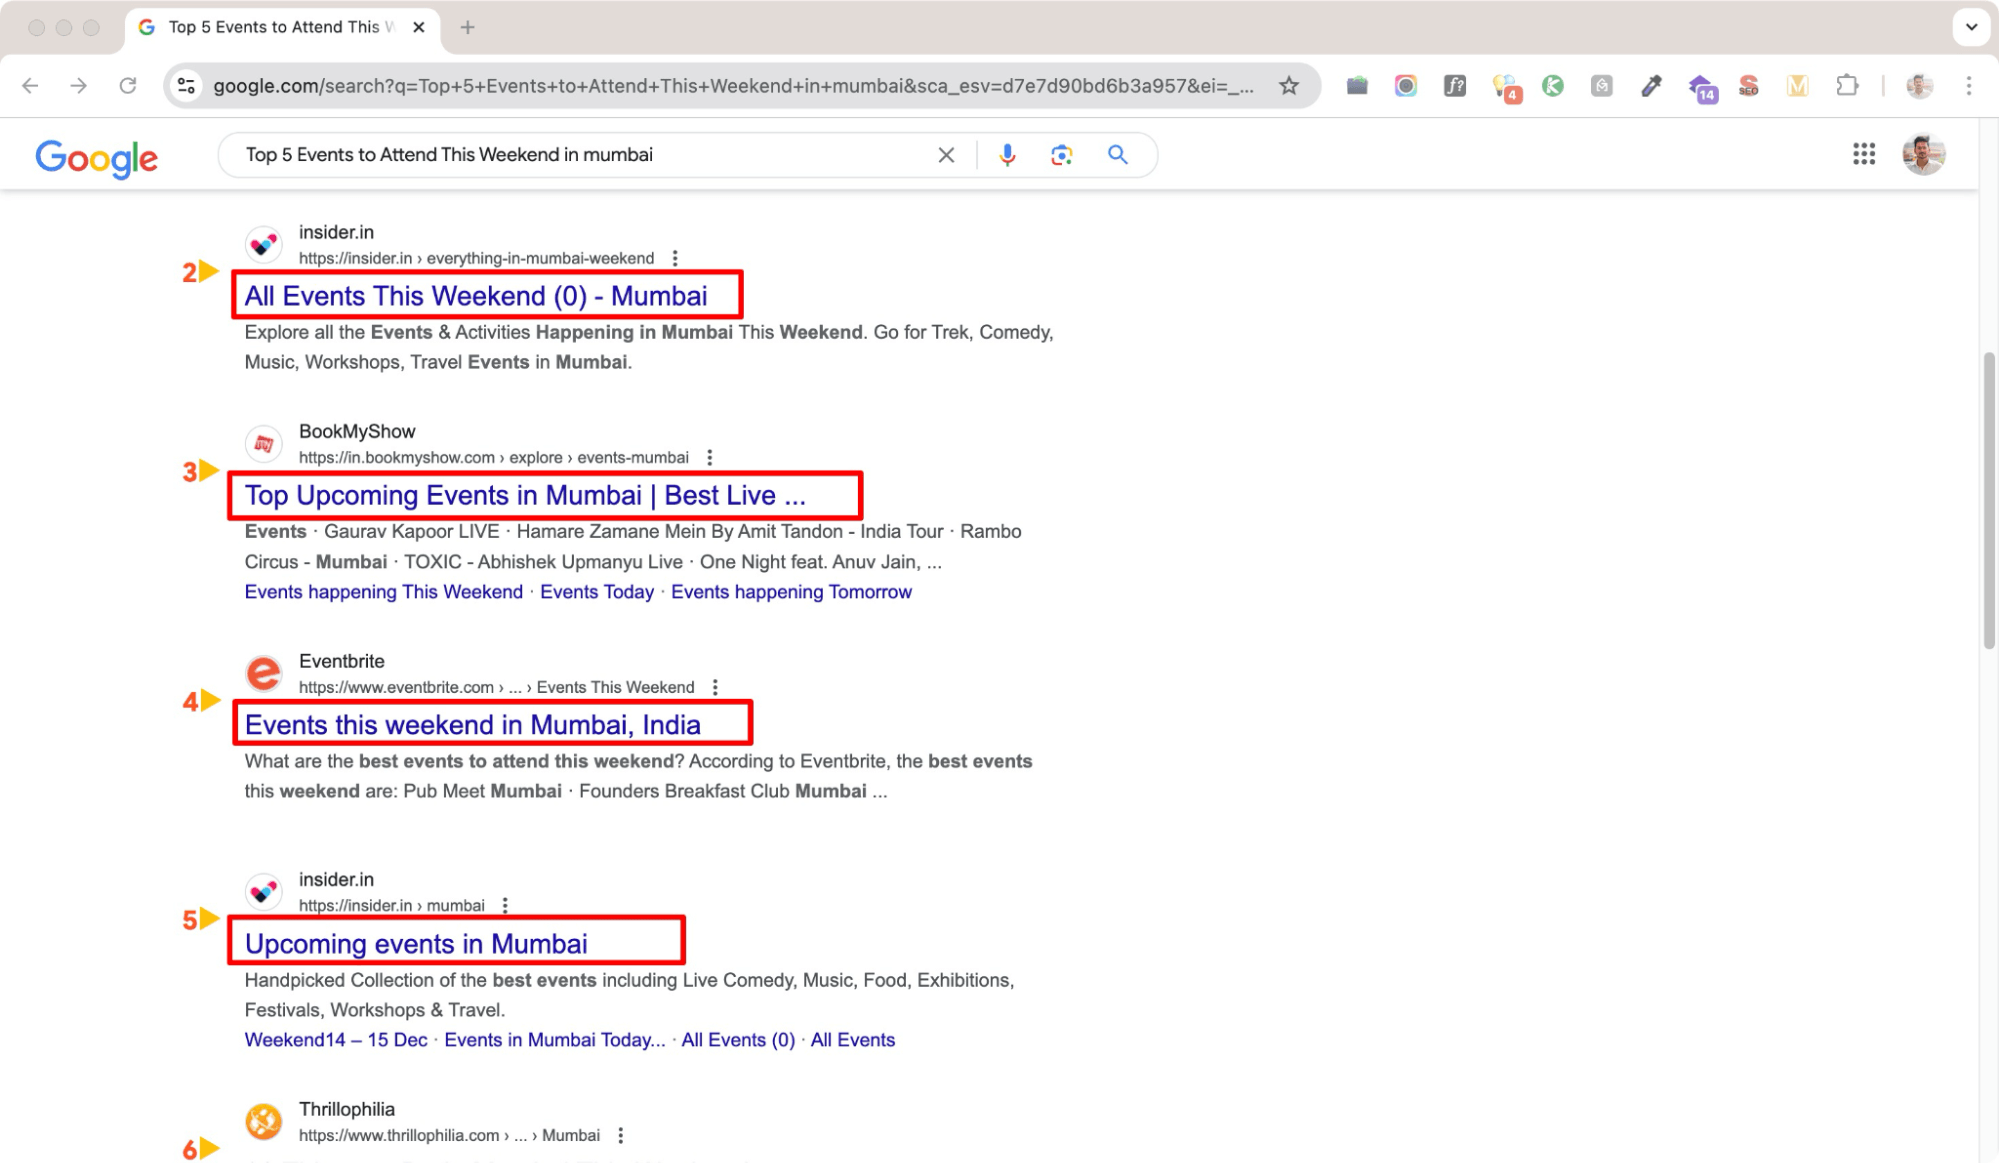Search by image with the Google Lens icon
Image resolution: width=1999 pixels, height=1163 pixels.
(x=1061, y=155)
